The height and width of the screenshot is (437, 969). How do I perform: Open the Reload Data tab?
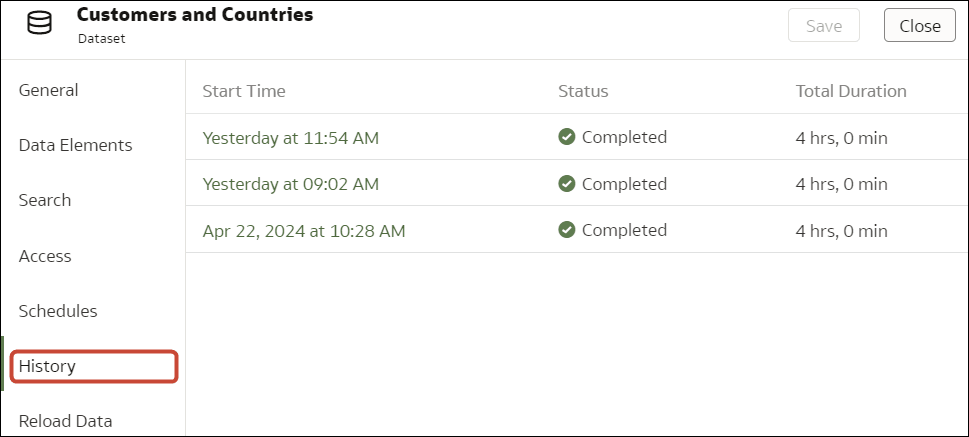[x=65, y=421]
